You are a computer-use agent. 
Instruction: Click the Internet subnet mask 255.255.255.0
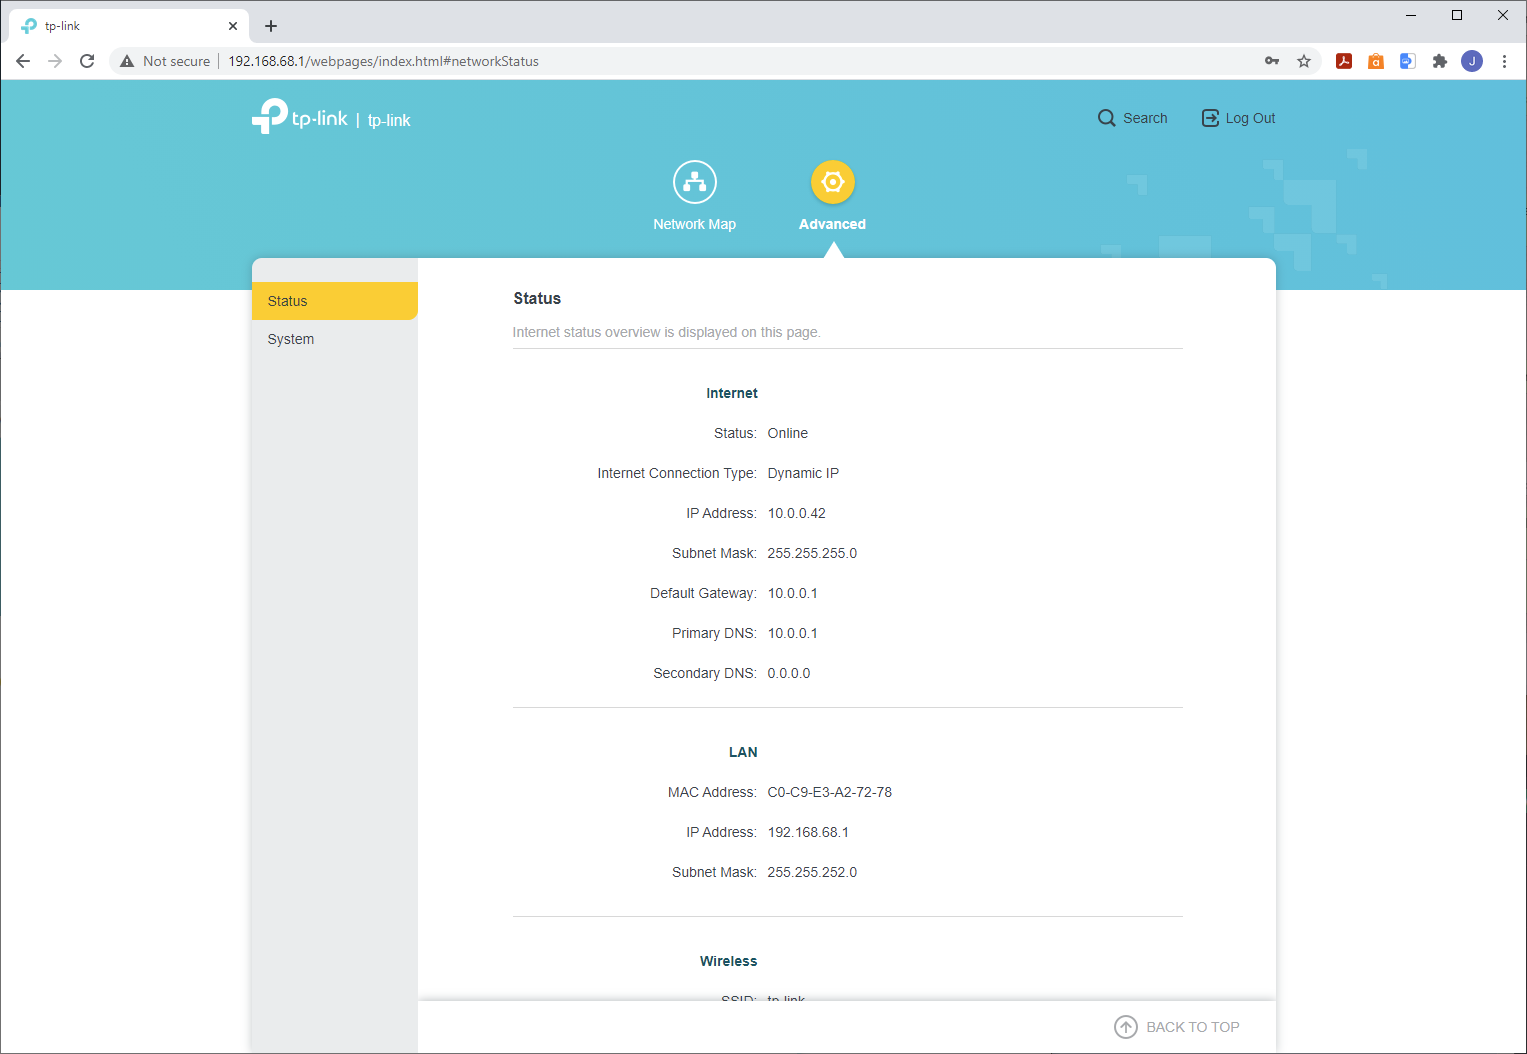pyautogui.click(x=812, y=553)
